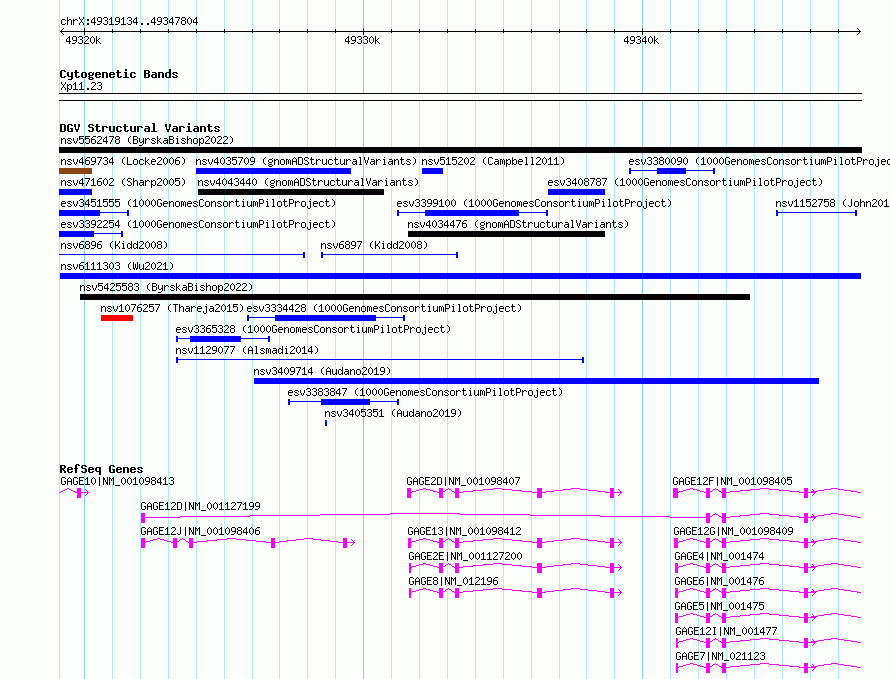Open gene GAGE13|NM_001098412 label
This screenshot has width=890, height=679.
(x=464, y=531)
